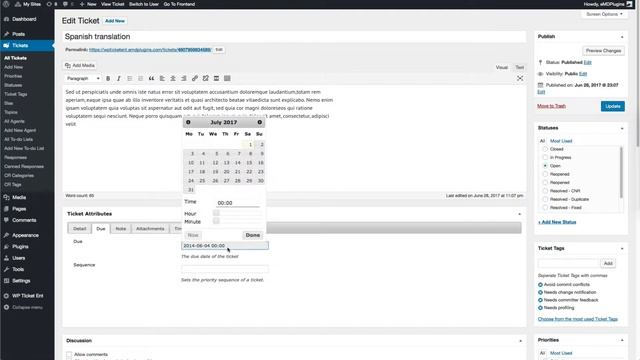
Task: Collapse the Publish box
Action: 622,37
